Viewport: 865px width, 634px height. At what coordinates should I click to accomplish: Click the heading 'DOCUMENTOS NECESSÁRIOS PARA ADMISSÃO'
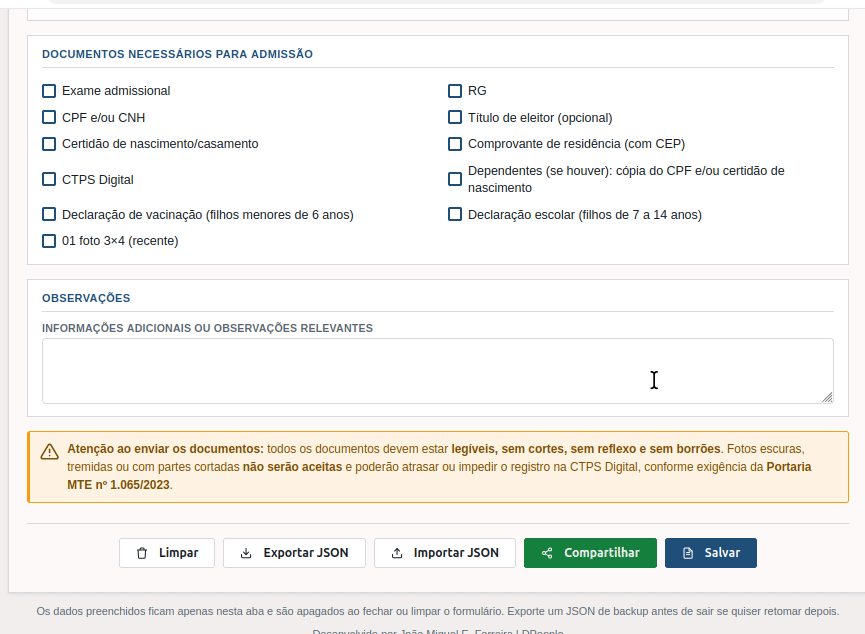(178, 54)
